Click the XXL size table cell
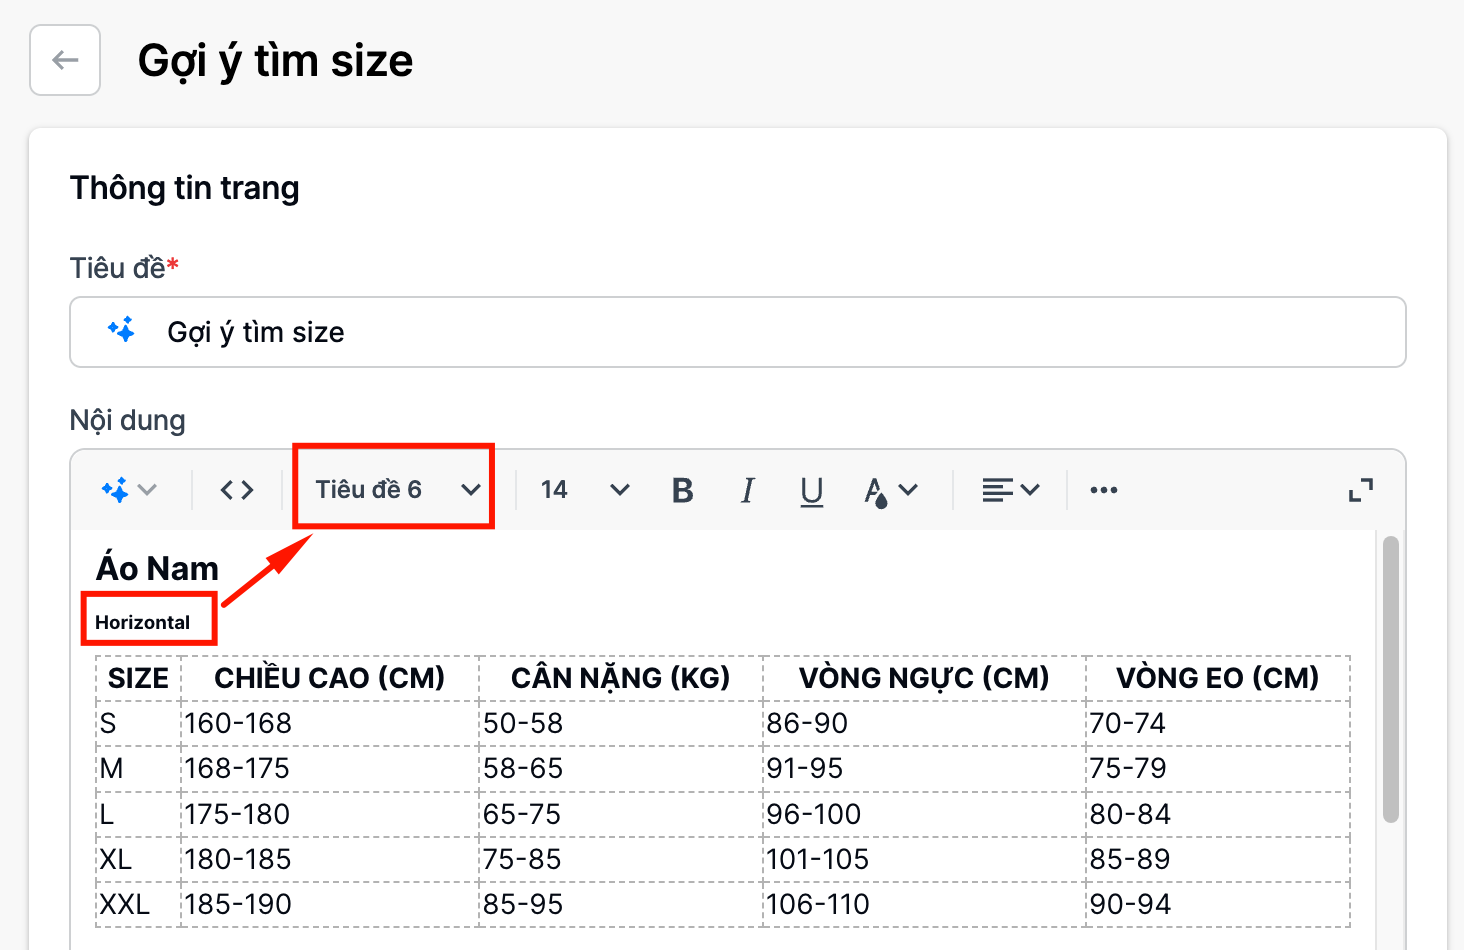Viewport: 1464px width, 950px height. 125,904
